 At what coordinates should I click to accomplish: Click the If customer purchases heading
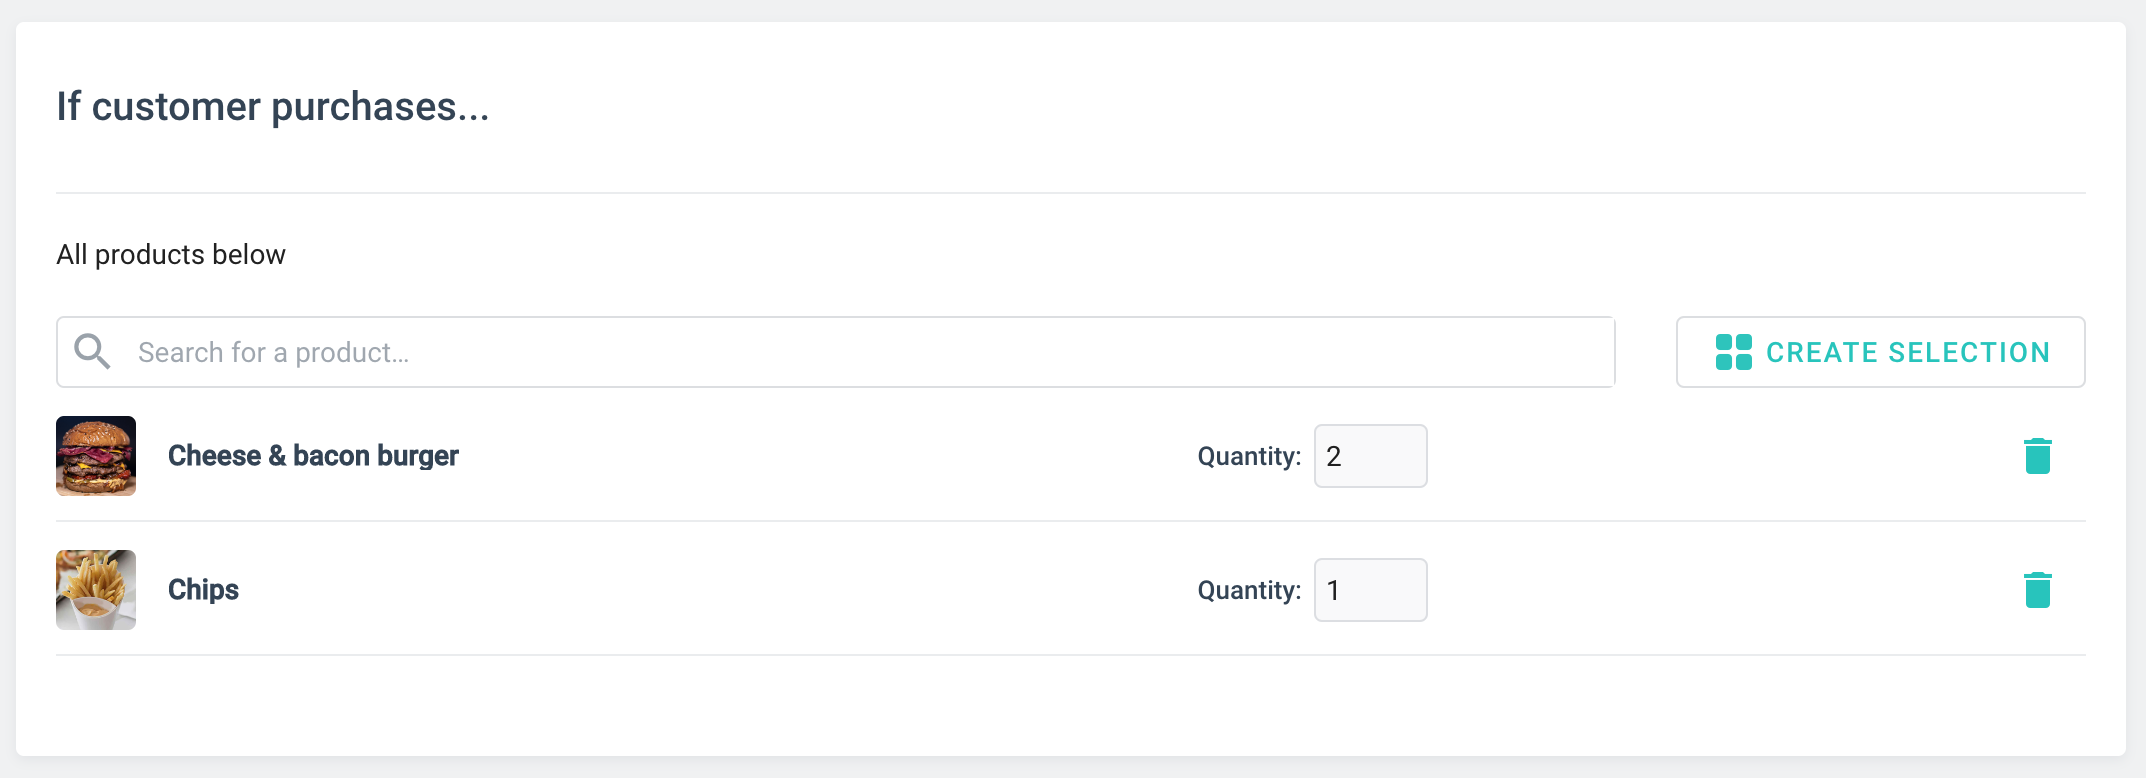(272, 107)
